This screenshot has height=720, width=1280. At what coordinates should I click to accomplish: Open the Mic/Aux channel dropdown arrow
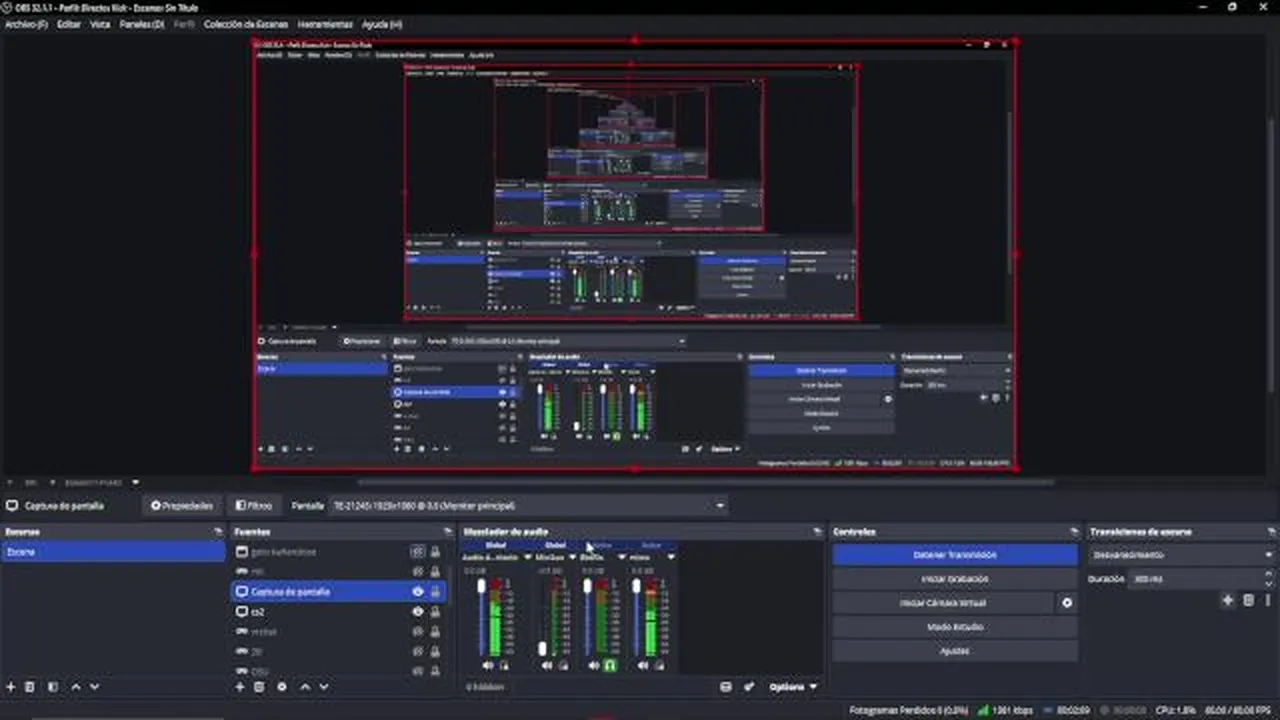tap(573, 557)
